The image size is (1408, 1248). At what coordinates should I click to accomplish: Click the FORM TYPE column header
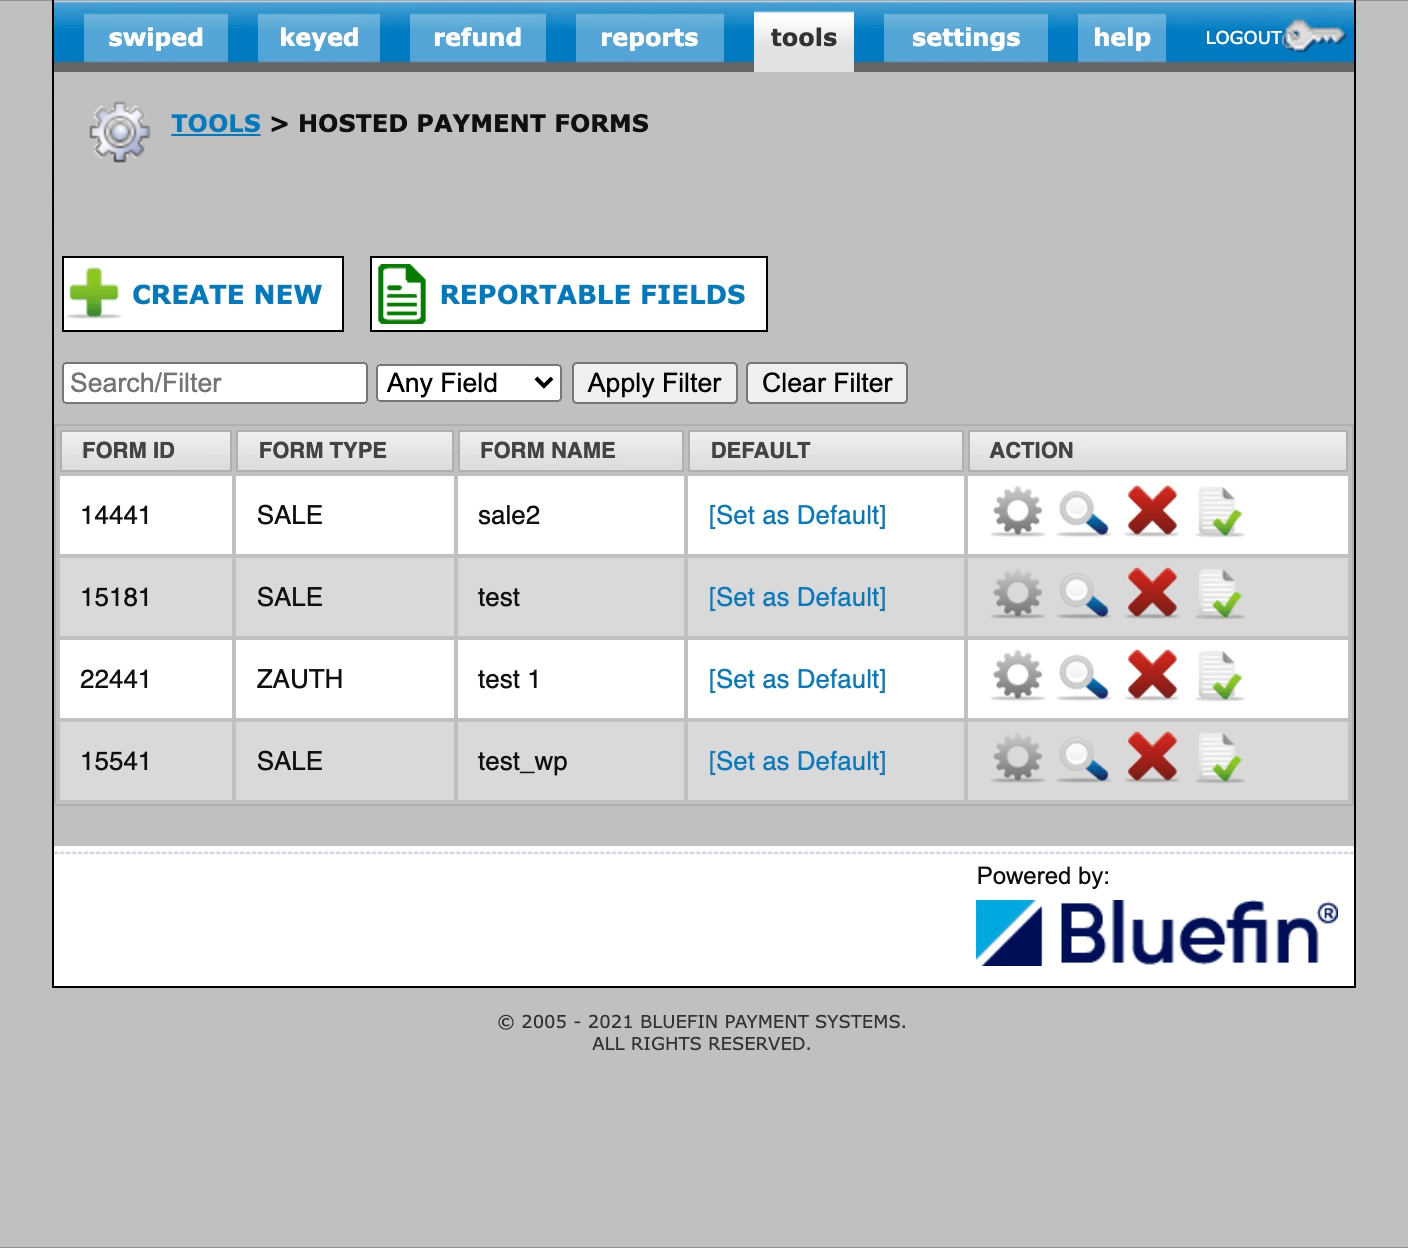pyautogui.click(x=345, y=451)
